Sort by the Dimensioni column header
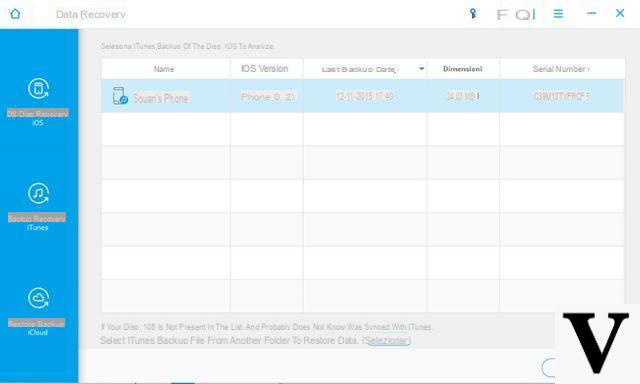This screenshot has height=384, width=640. 462,69
